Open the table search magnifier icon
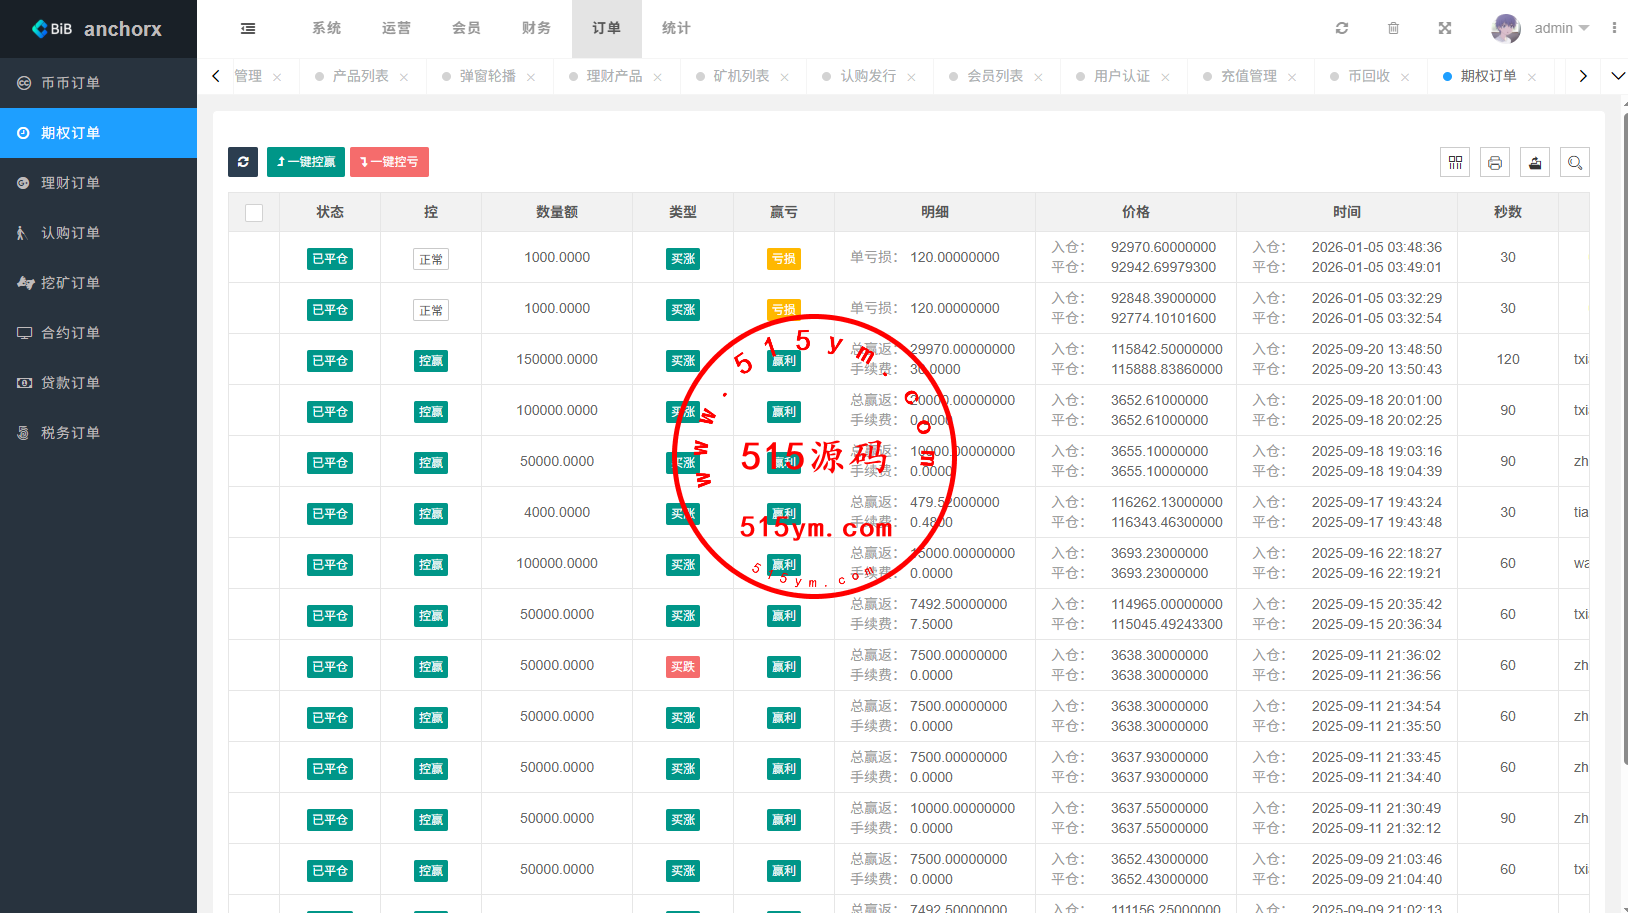Image resolution: width=1628 pixels, height=913 pixels. (x=1575, y=162)
